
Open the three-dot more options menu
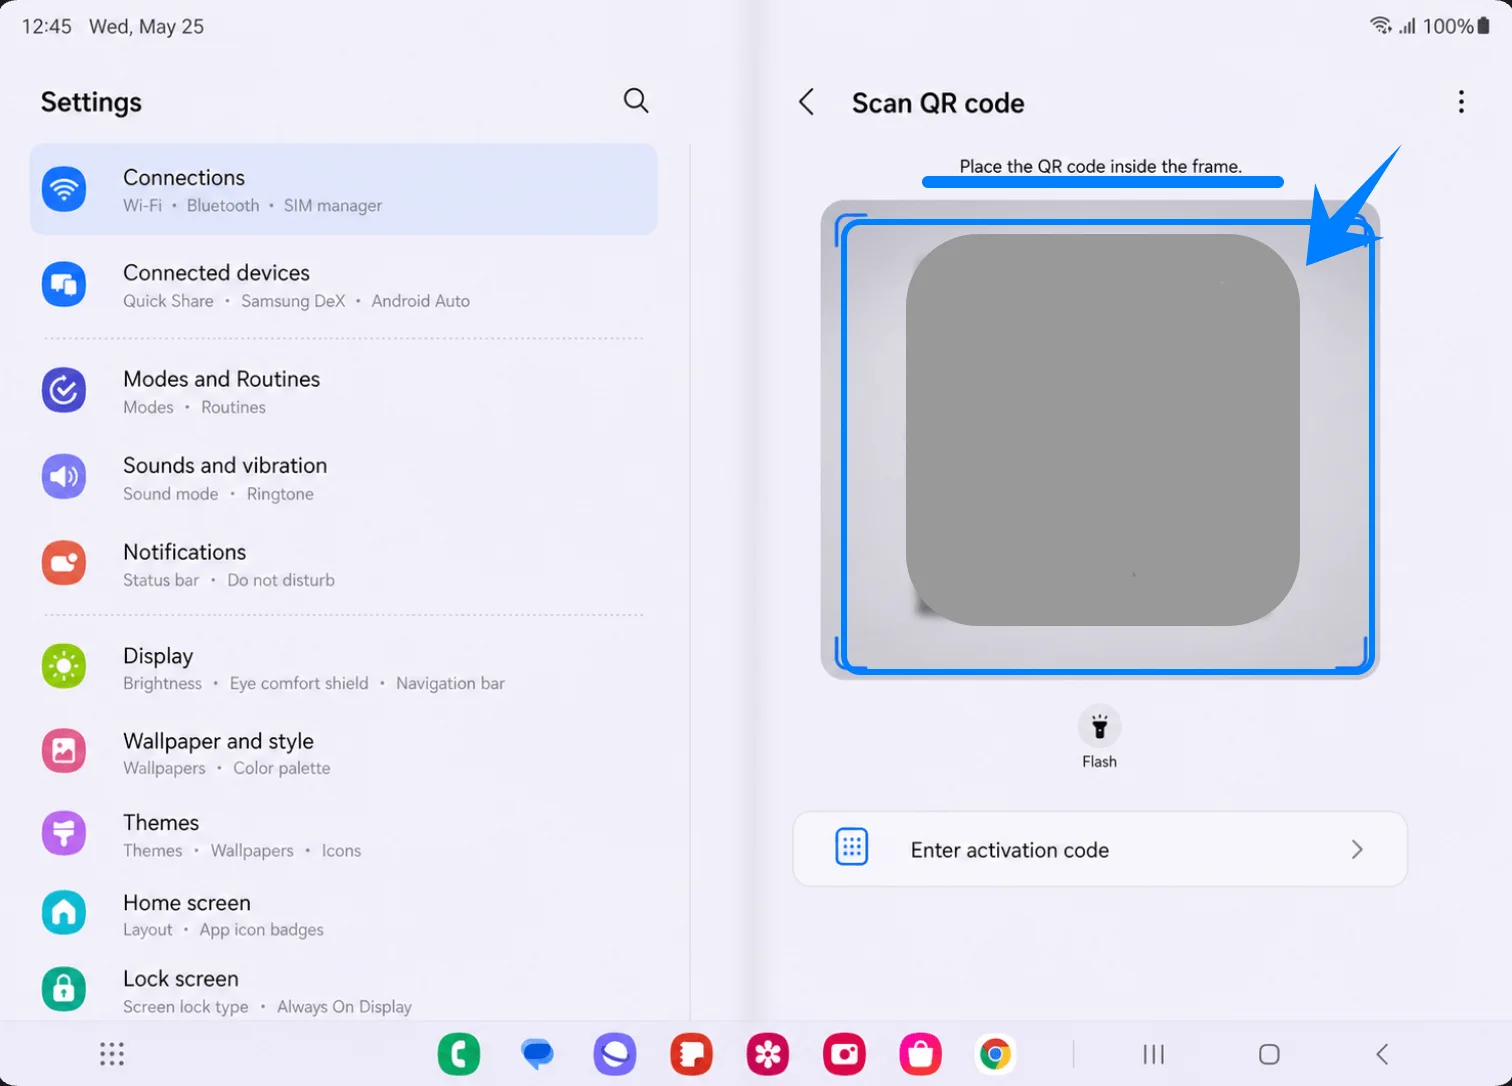pos(1461,102)
